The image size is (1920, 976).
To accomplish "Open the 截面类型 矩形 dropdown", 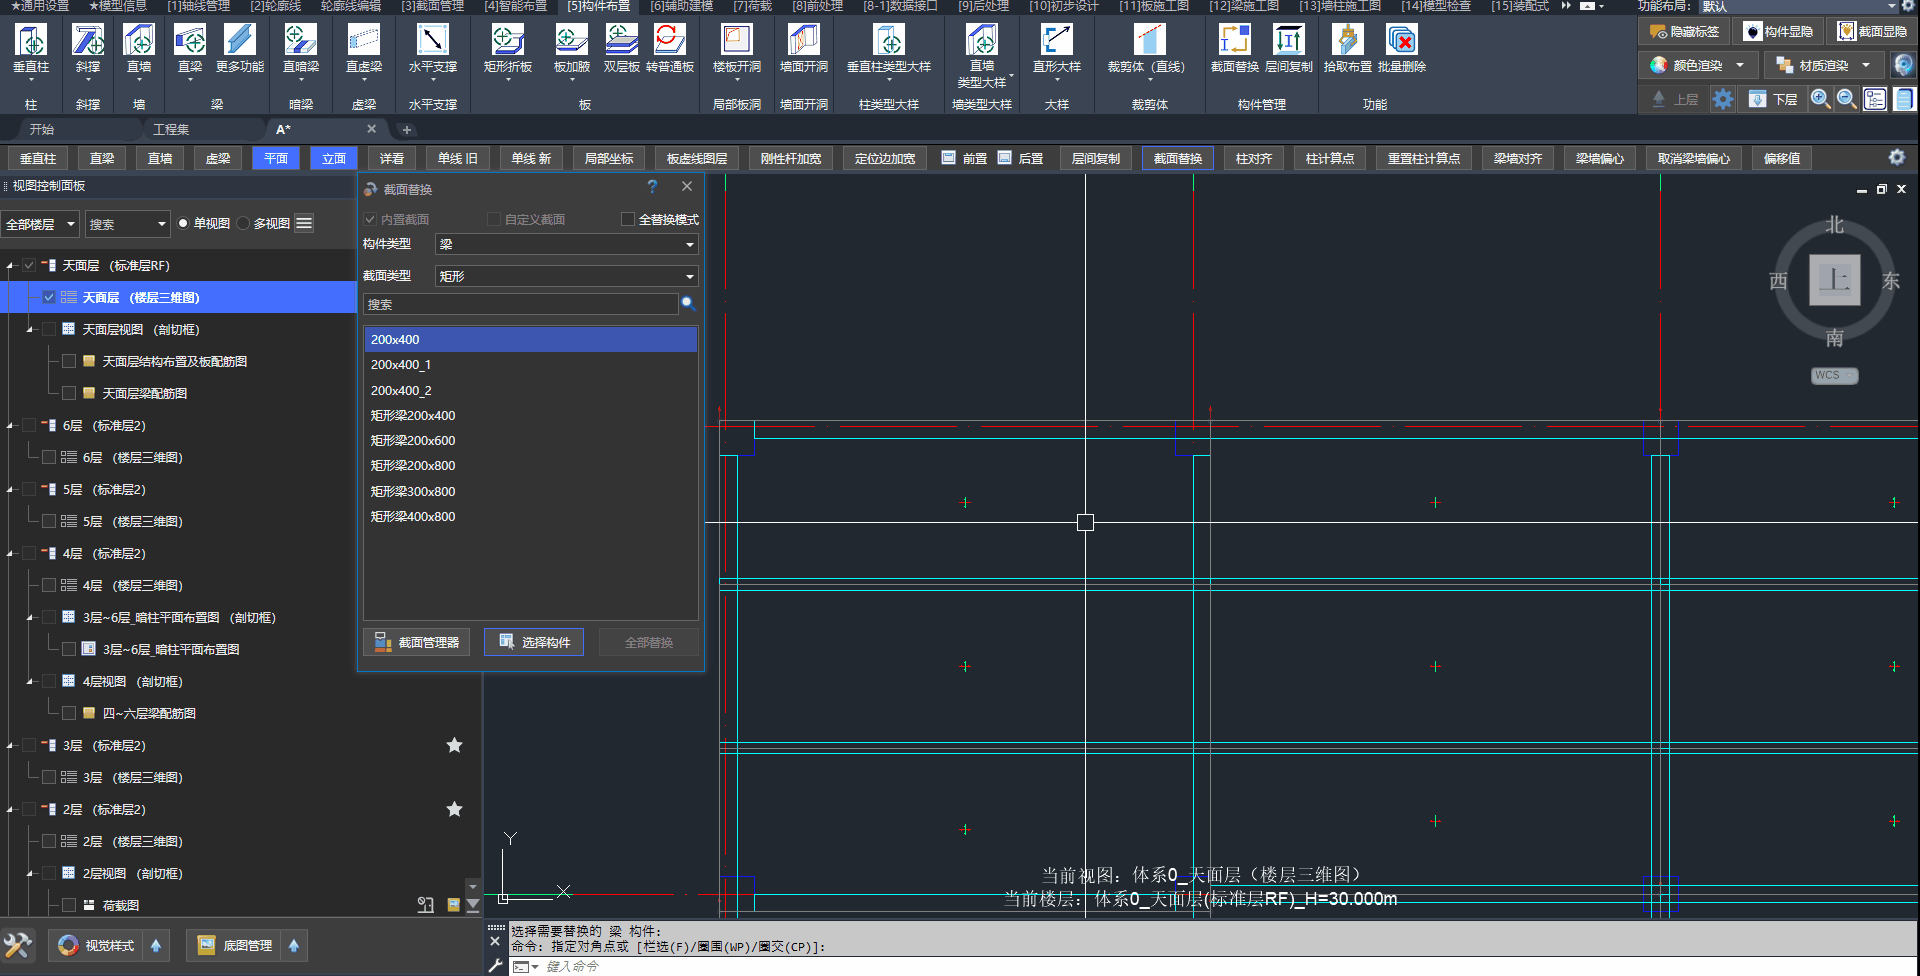I will pyautogui.click(x=566, y=276).
